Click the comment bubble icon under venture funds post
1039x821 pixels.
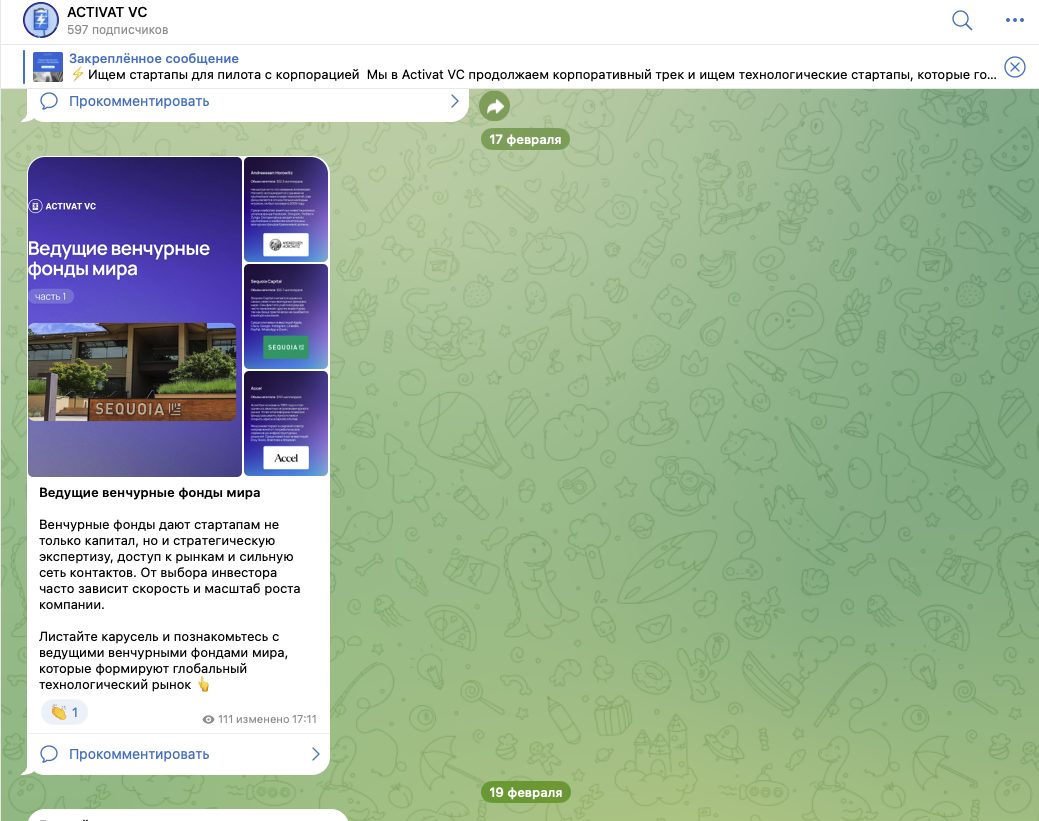tap(49, 754)
